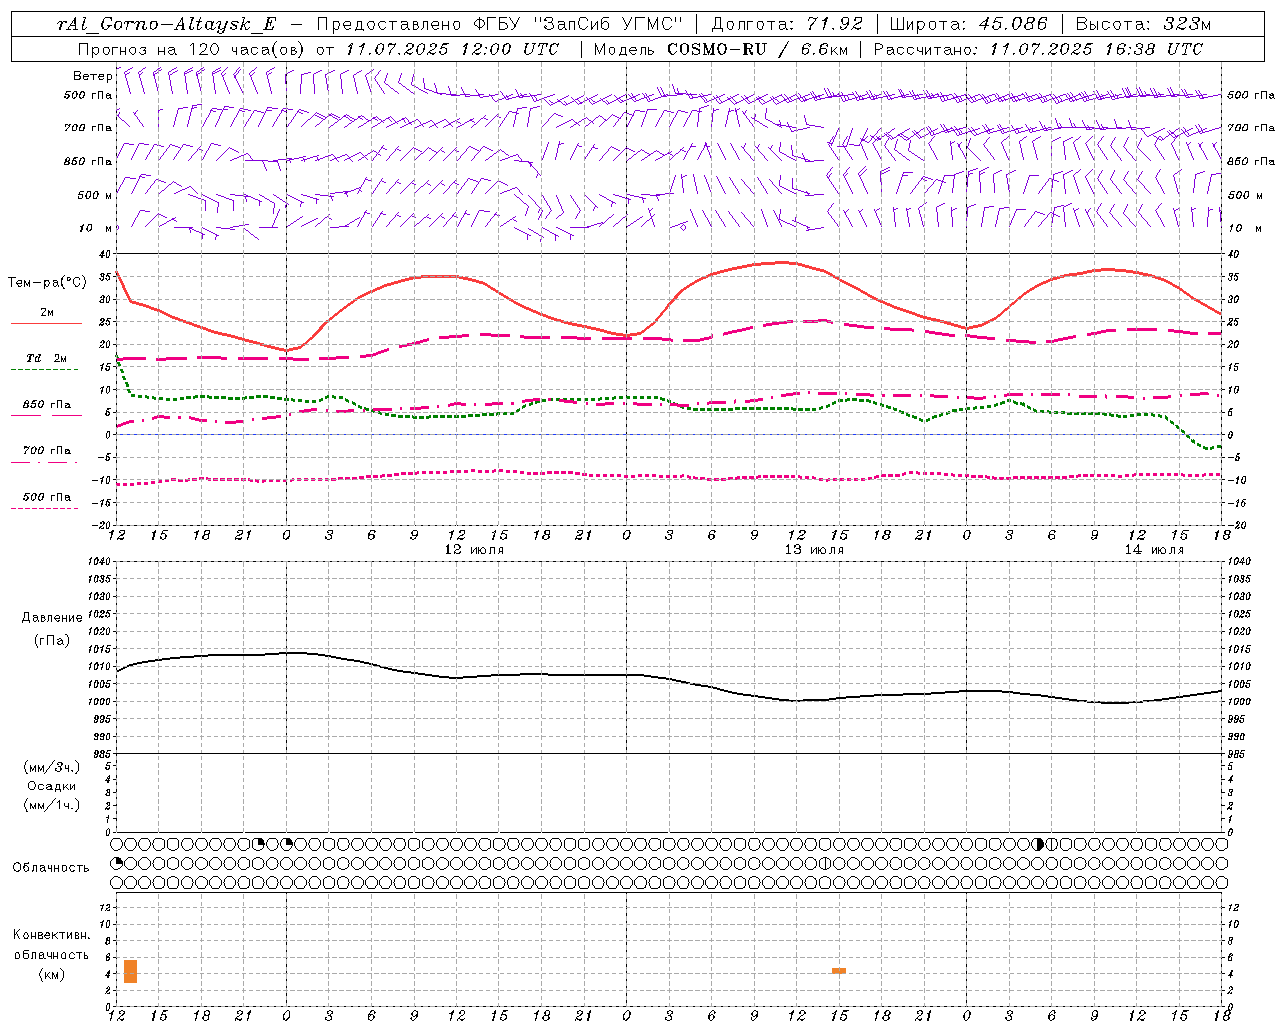The height and width of the screenshot is (1024, 1280).
Task: Click the Td 2м dew point legend entry
Action: 47,358
